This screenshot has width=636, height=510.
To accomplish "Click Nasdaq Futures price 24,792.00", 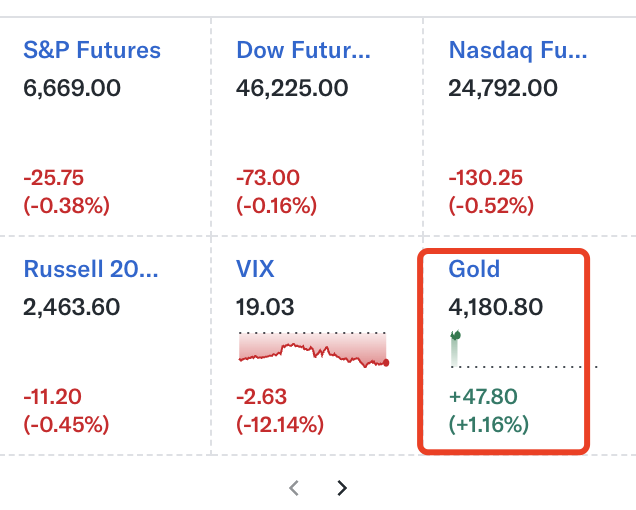I will [x=504, y=88].
